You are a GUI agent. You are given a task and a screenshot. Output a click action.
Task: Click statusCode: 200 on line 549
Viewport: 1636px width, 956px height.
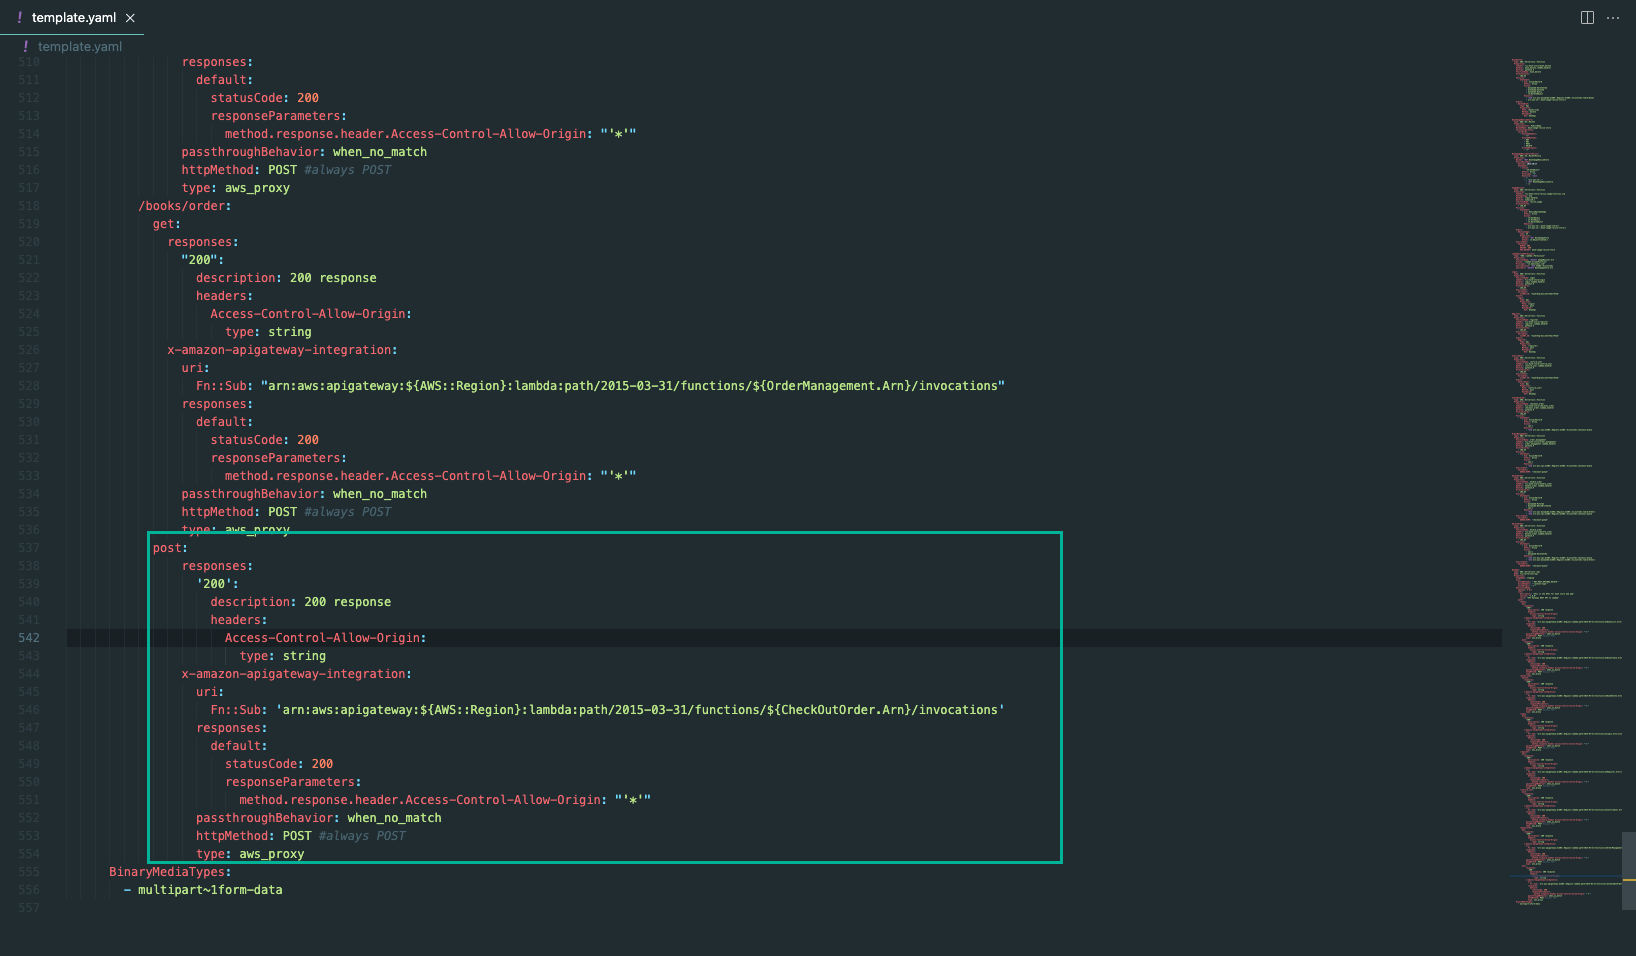pos(279,764)
